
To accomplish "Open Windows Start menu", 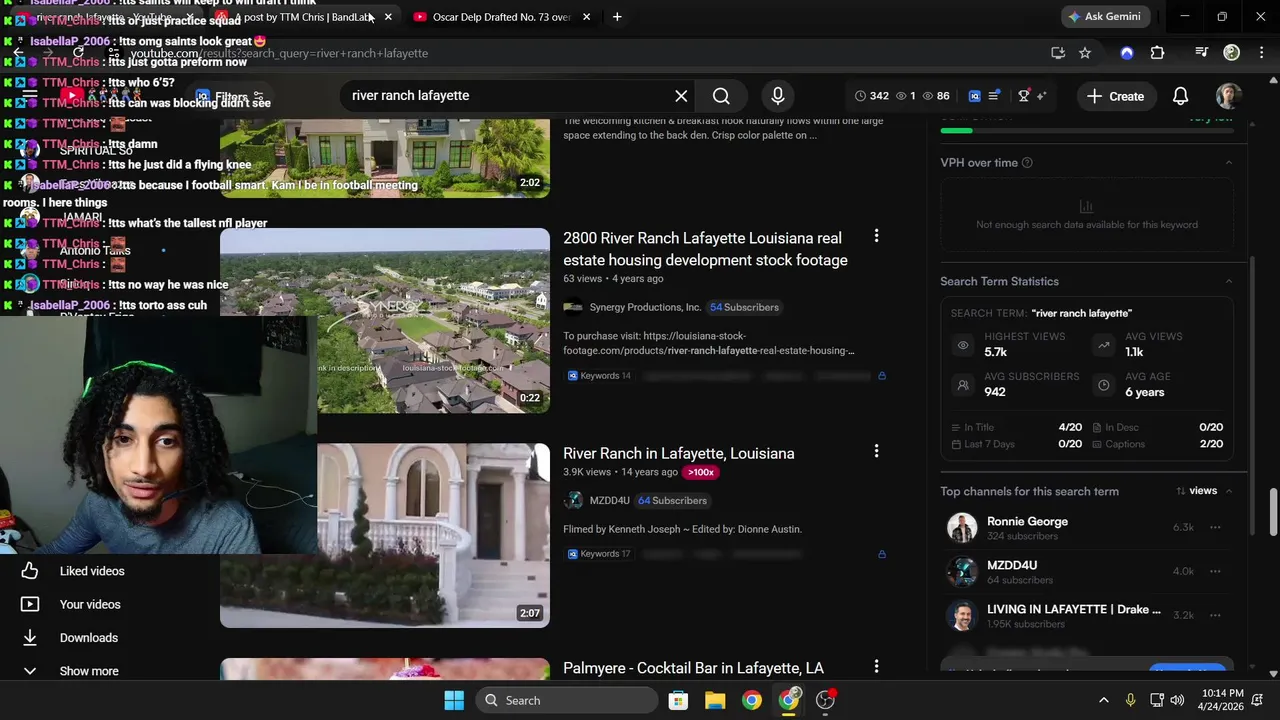I will pos(454,700).
